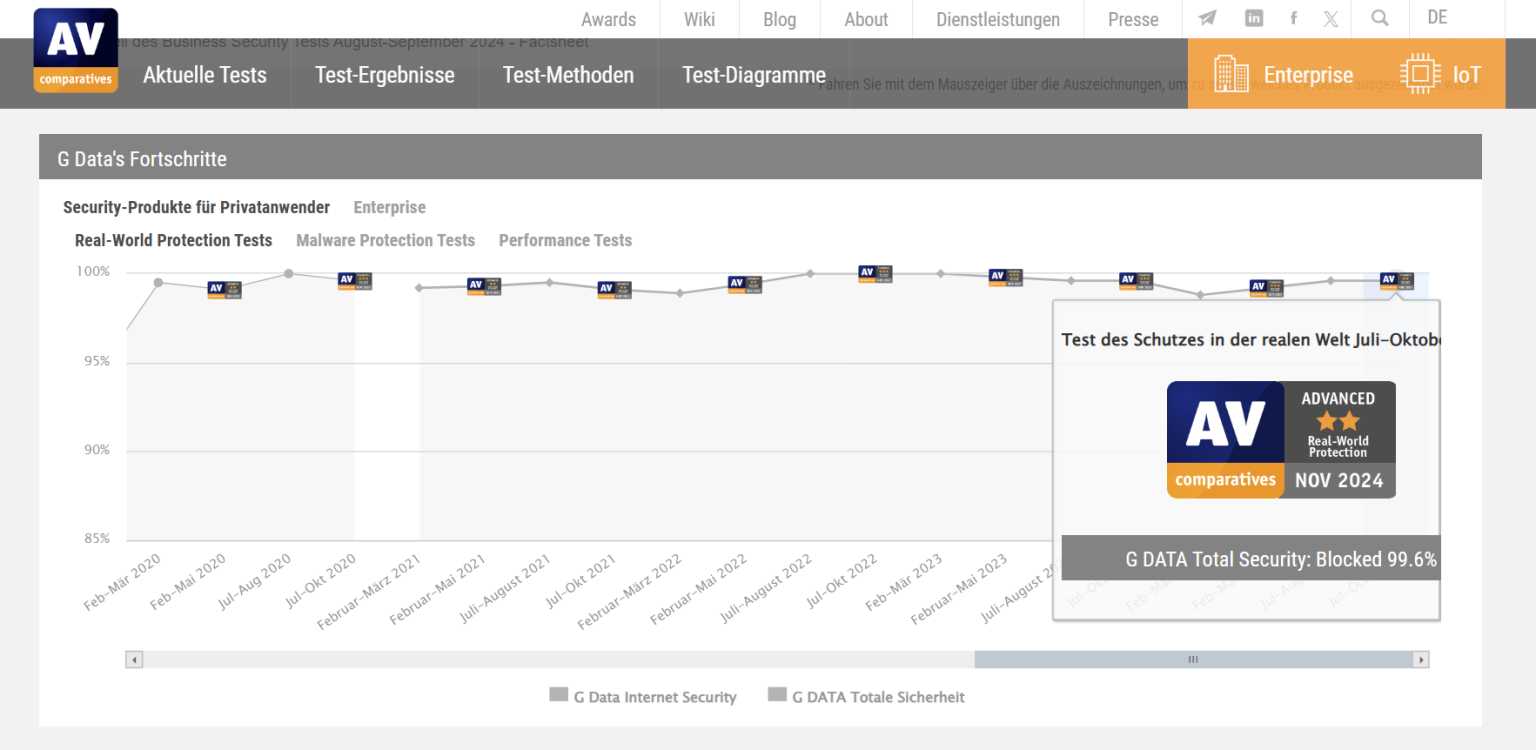The image size is (1536, 750).
Task: Switch to Malware Protection Tests tab
Action: point(385,240)
